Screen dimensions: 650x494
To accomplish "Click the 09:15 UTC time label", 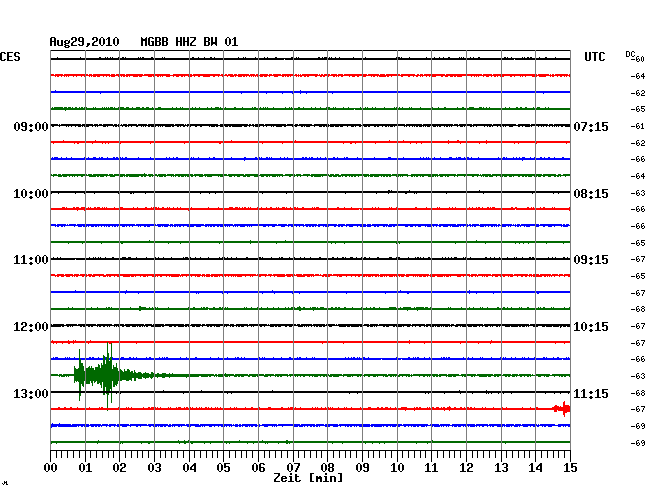I will (x=591, y=260).
